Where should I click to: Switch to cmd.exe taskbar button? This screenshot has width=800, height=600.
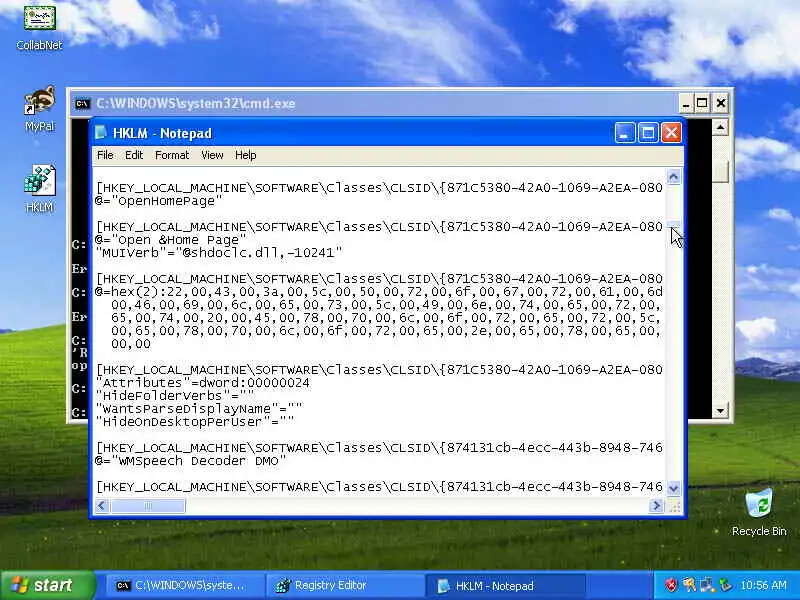(x=184, y=586)
